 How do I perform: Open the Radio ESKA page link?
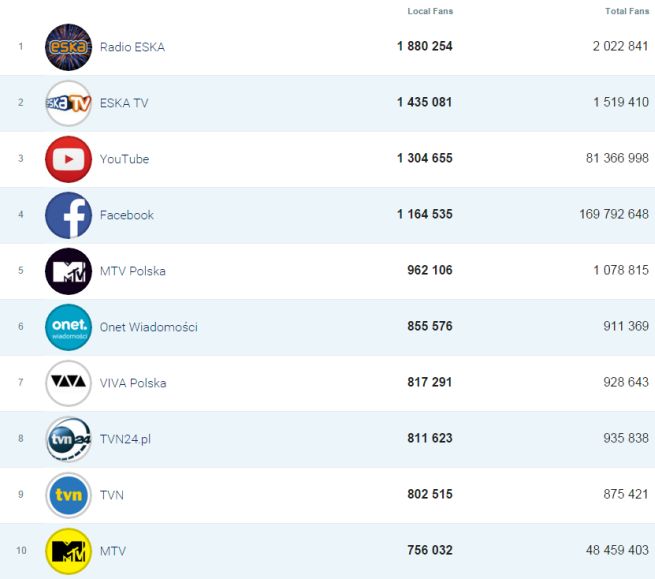(x=132, y=47)
